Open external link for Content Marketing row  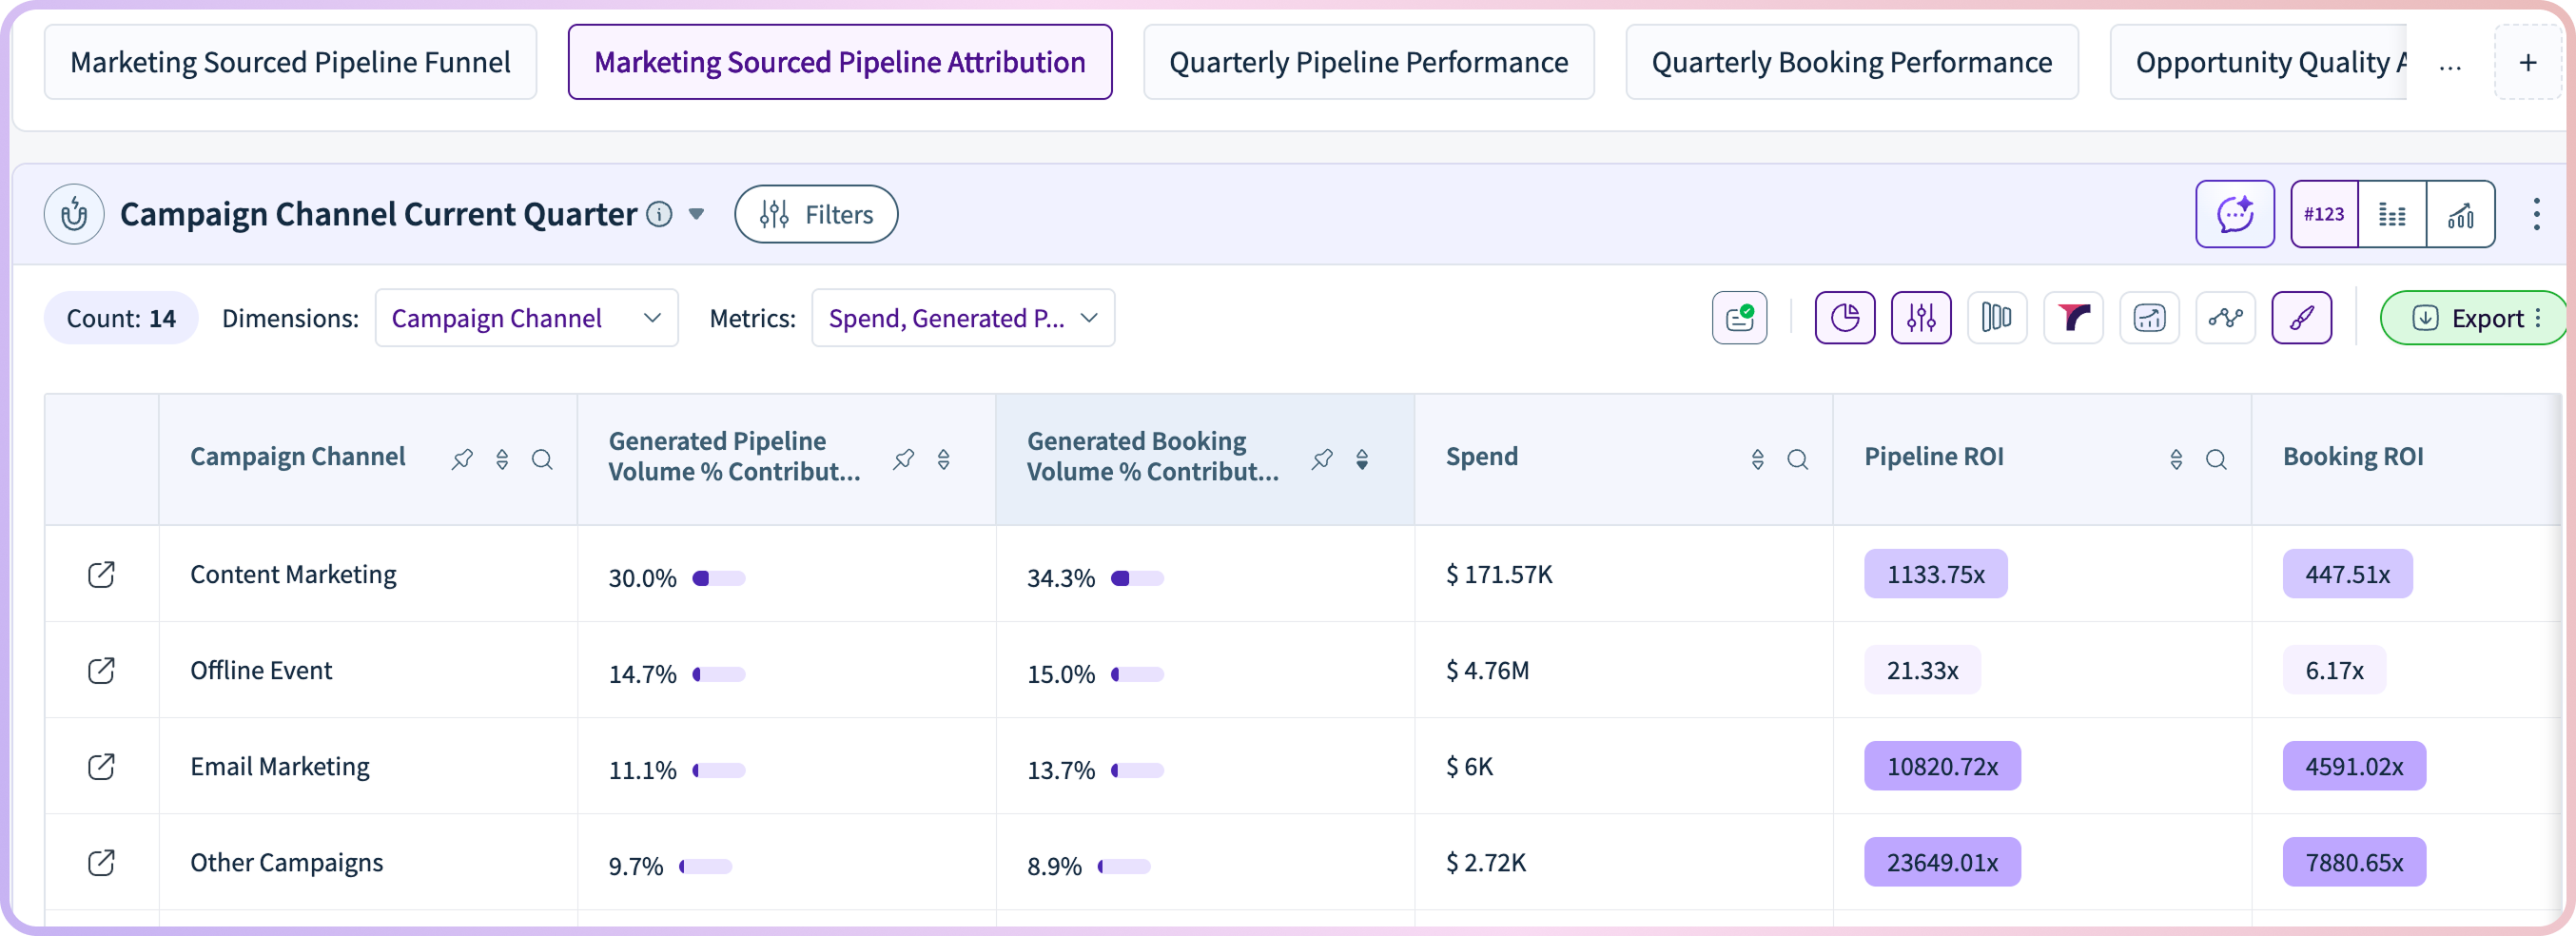(101, 574)
